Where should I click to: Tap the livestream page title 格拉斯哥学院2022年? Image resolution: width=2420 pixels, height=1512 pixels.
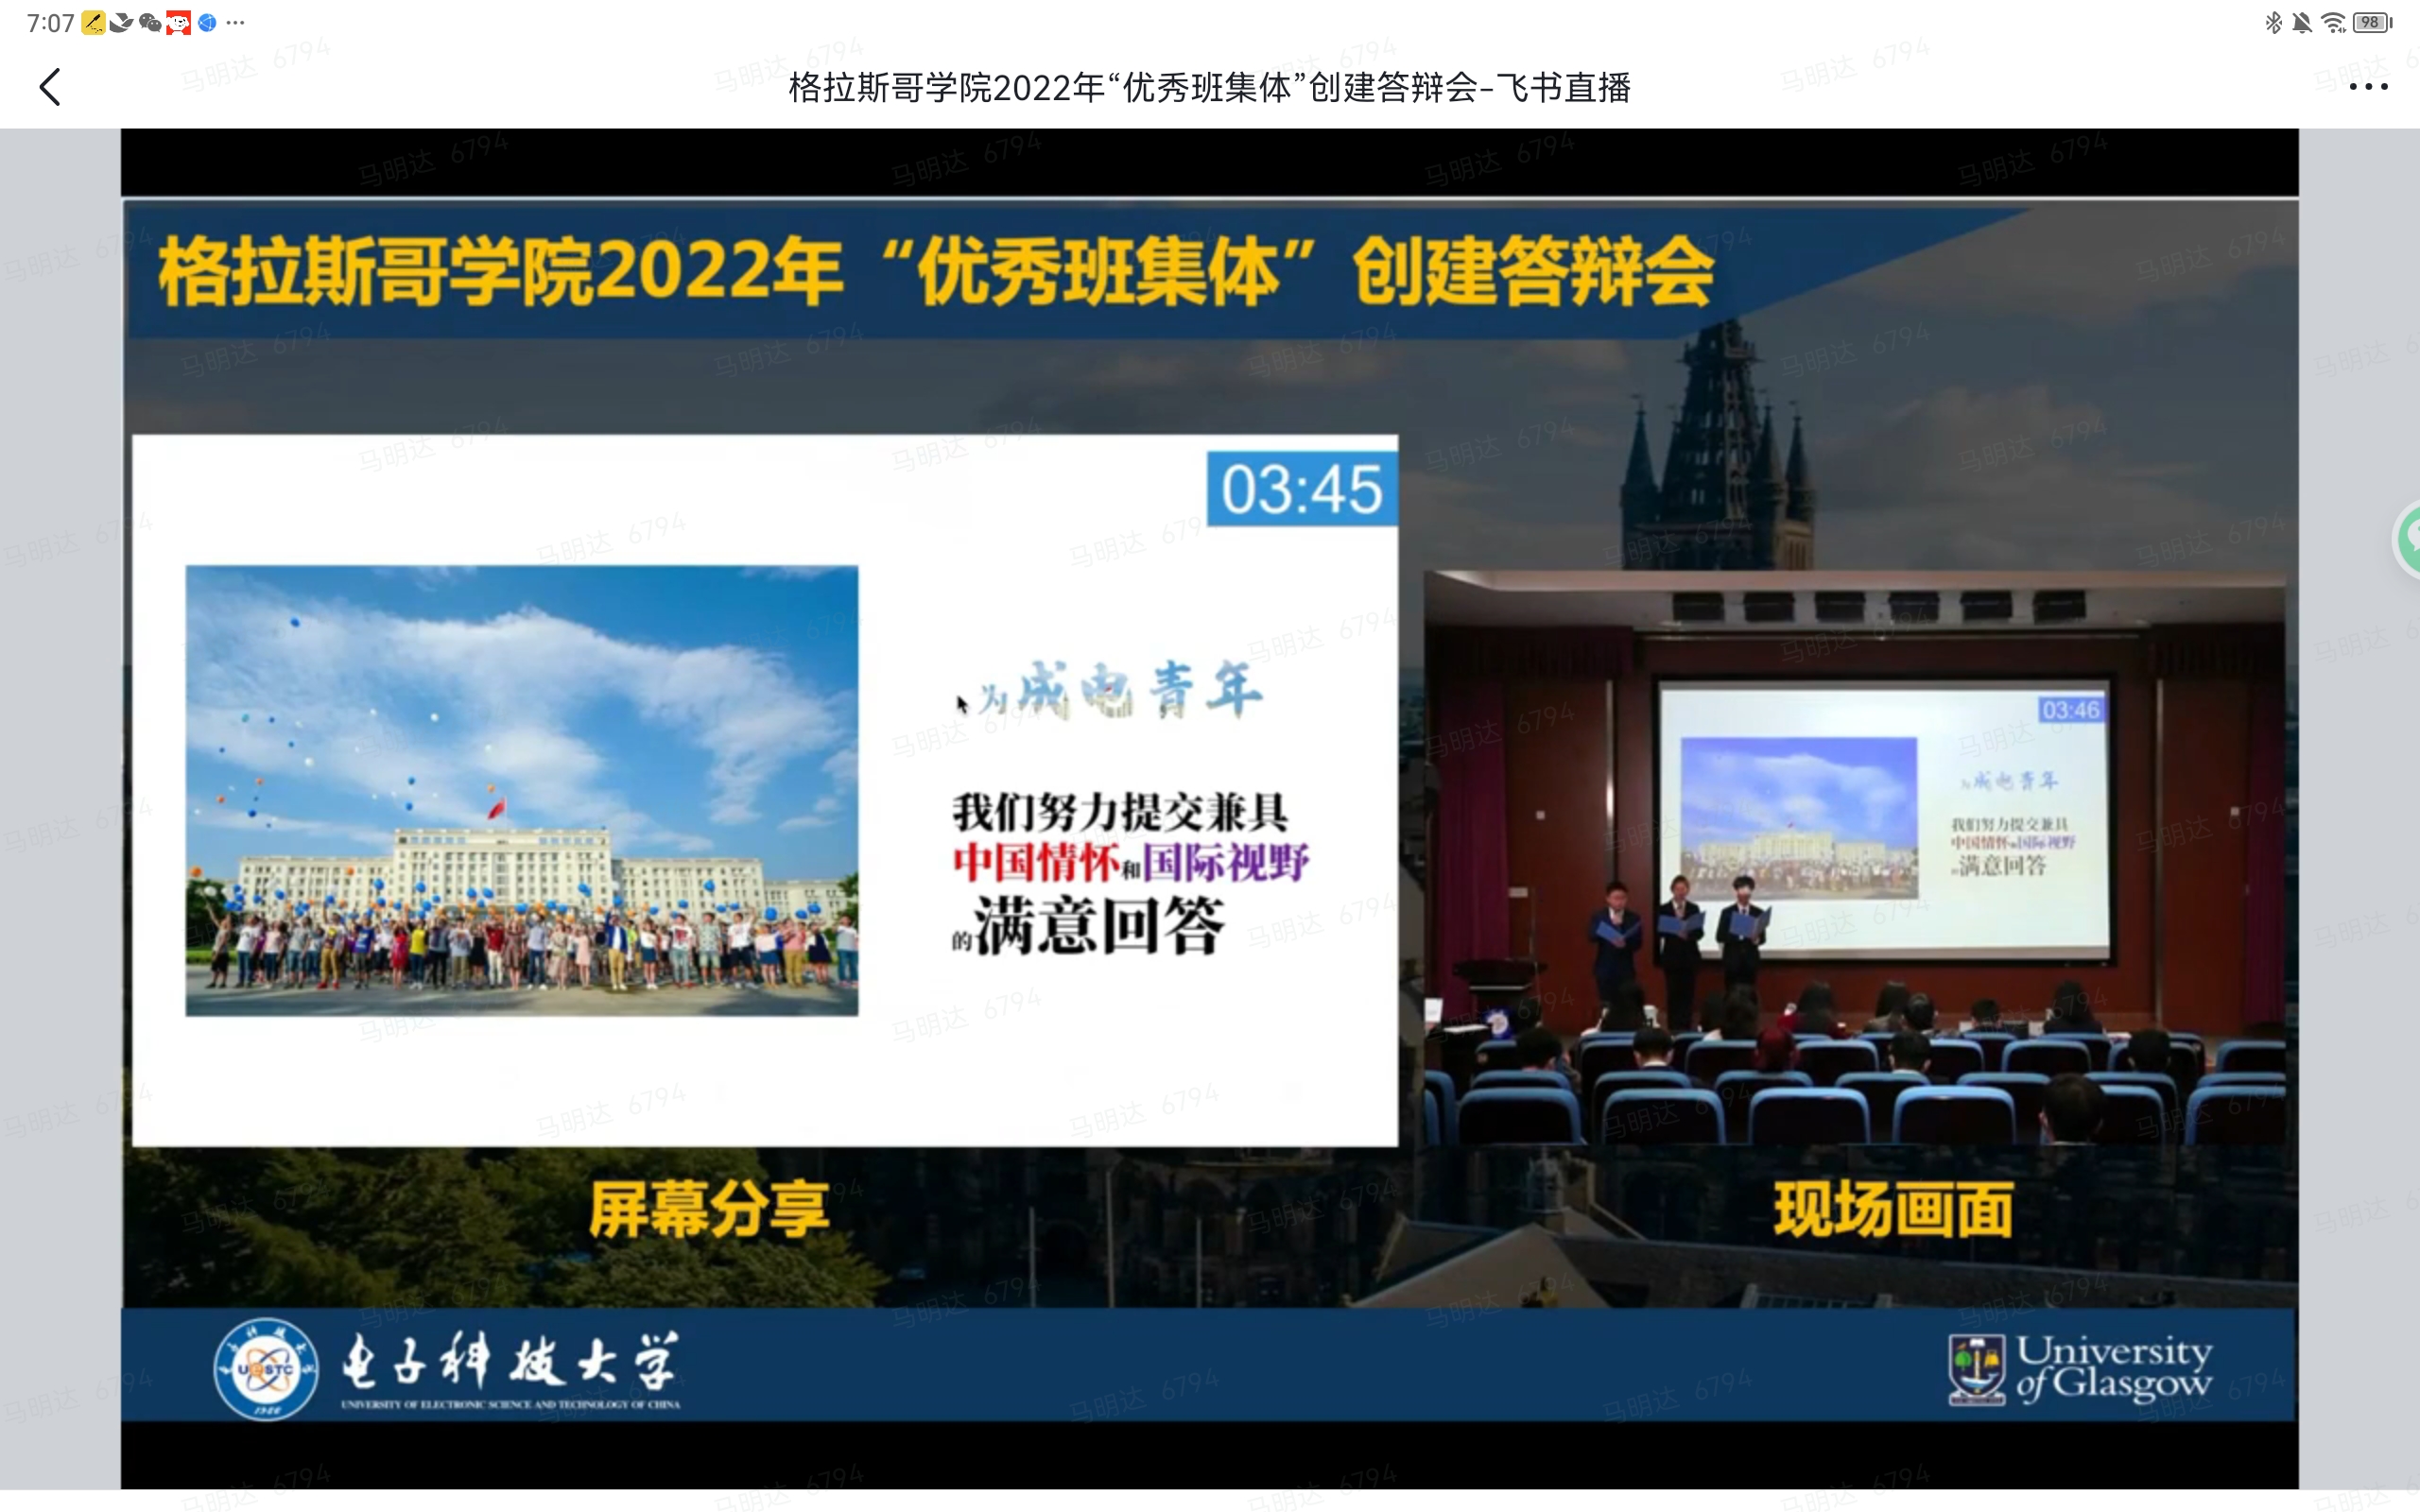[x=1209, y=88]
